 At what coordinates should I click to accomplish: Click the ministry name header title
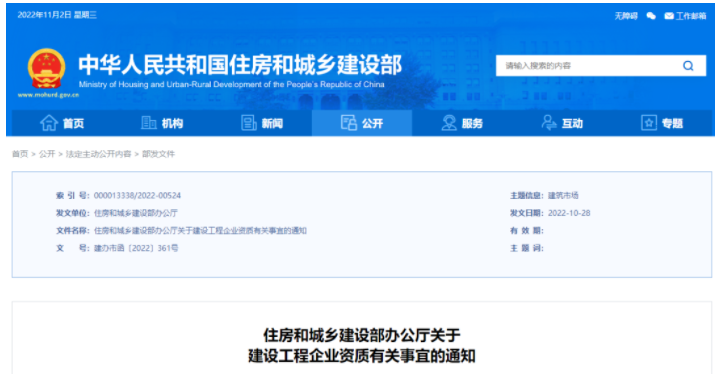coord(240,65)
